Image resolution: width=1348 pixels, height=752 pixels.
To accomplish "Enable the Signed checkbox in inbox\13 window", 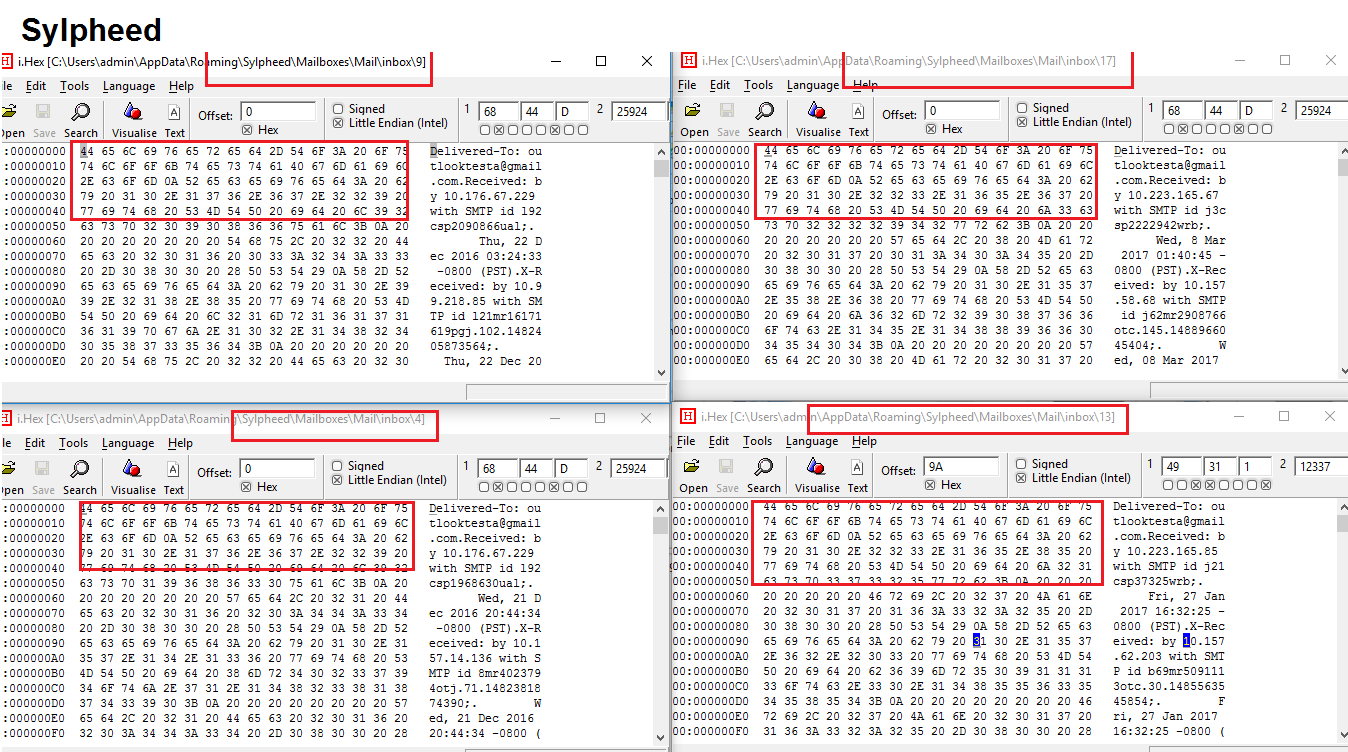I will pyautogui.click(x=1022, y=464).
